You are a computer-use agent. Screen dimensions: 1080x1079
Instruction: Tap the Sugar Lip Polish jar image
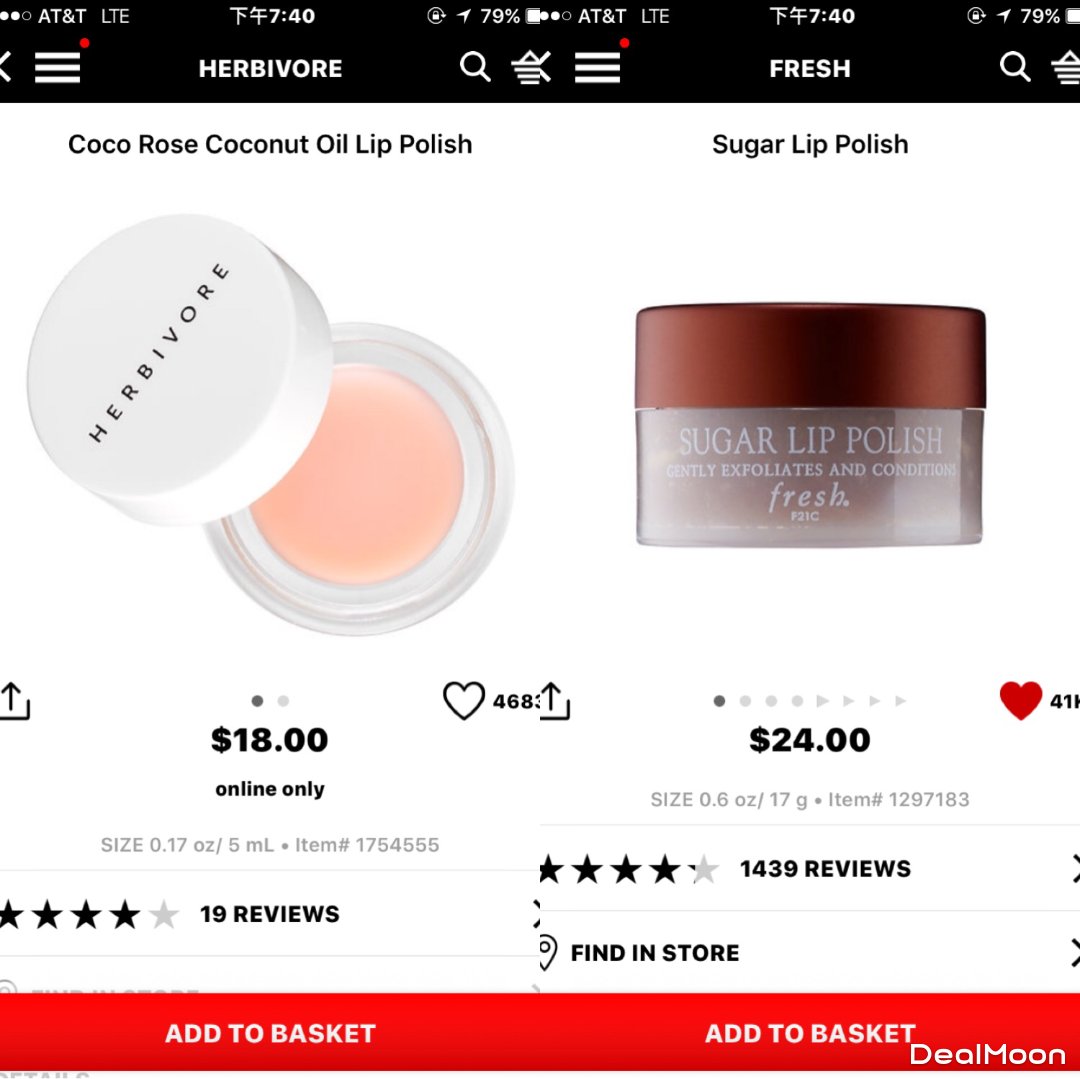(x=810, y=424)
